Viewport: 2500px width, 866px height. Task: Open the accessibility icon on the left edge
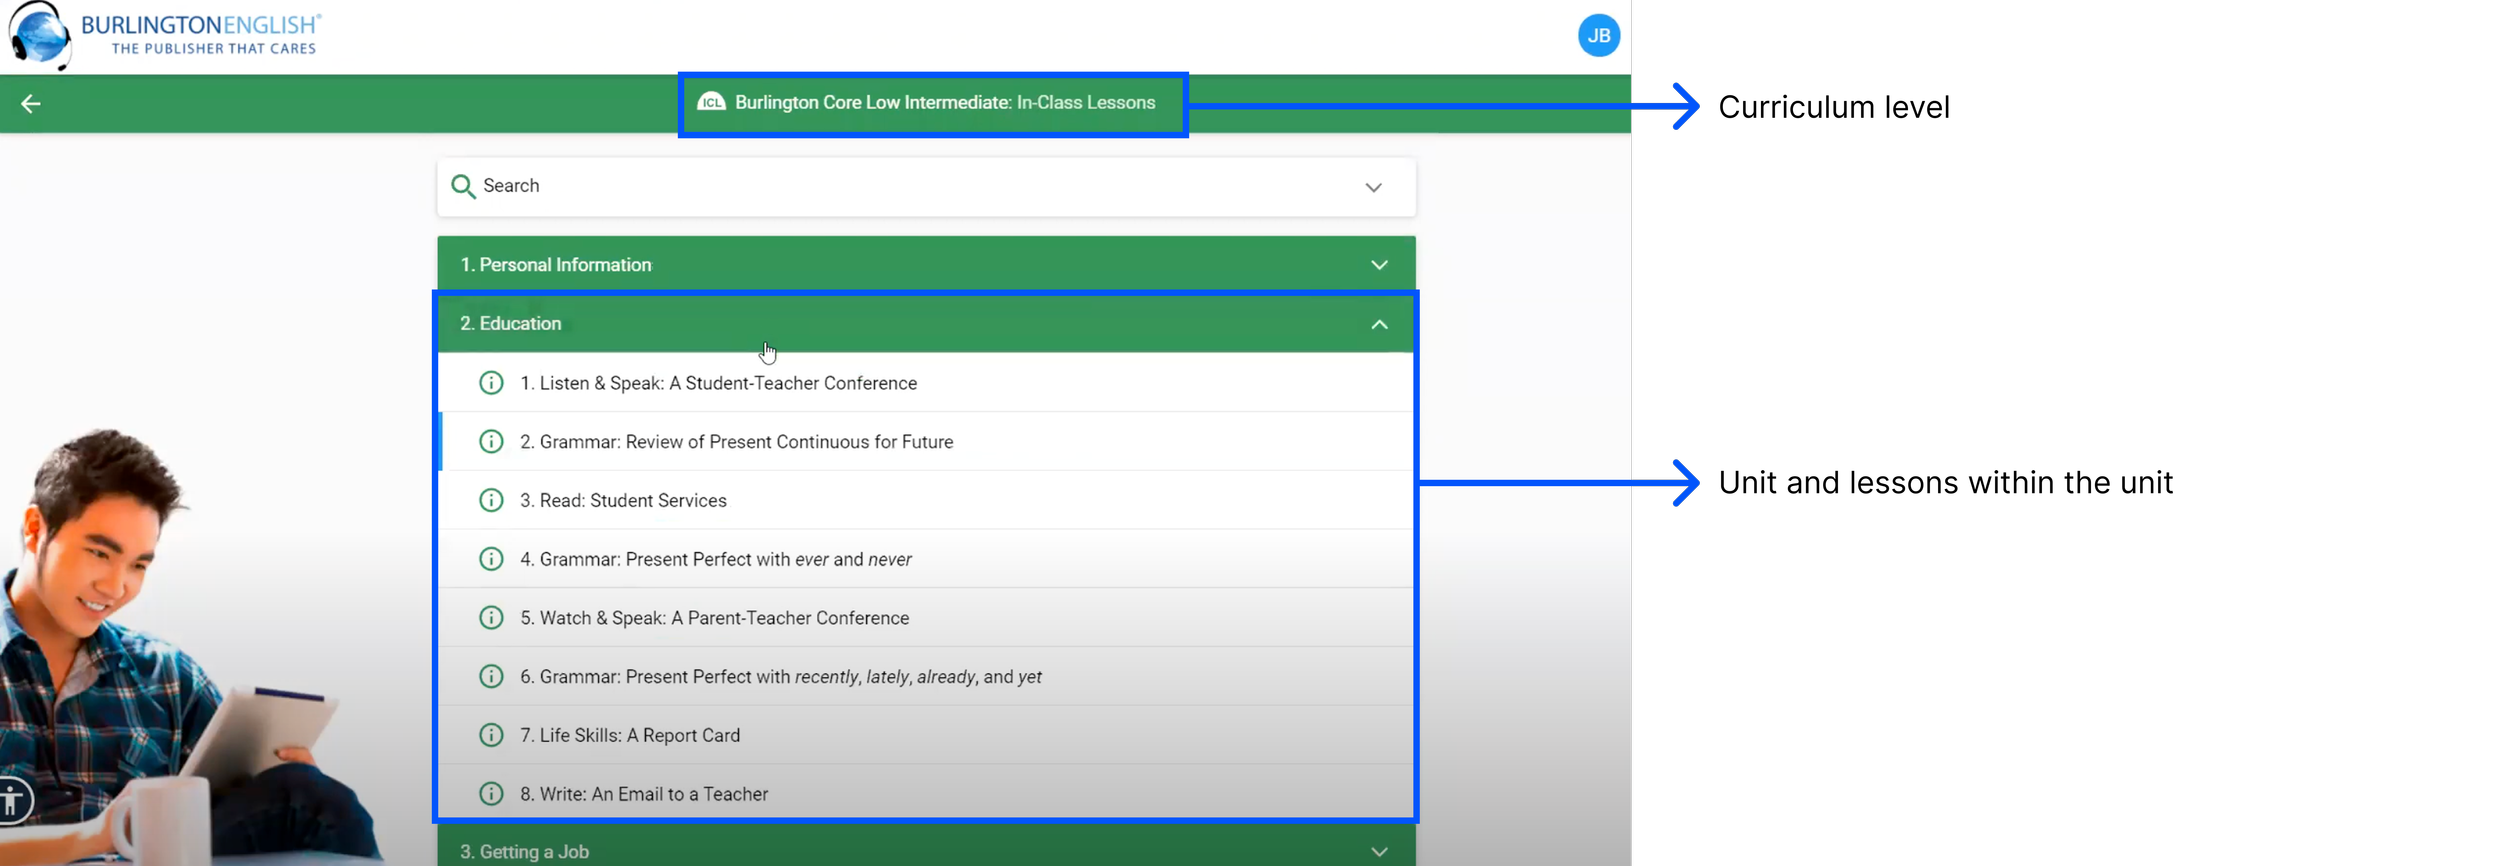[12, 801]
